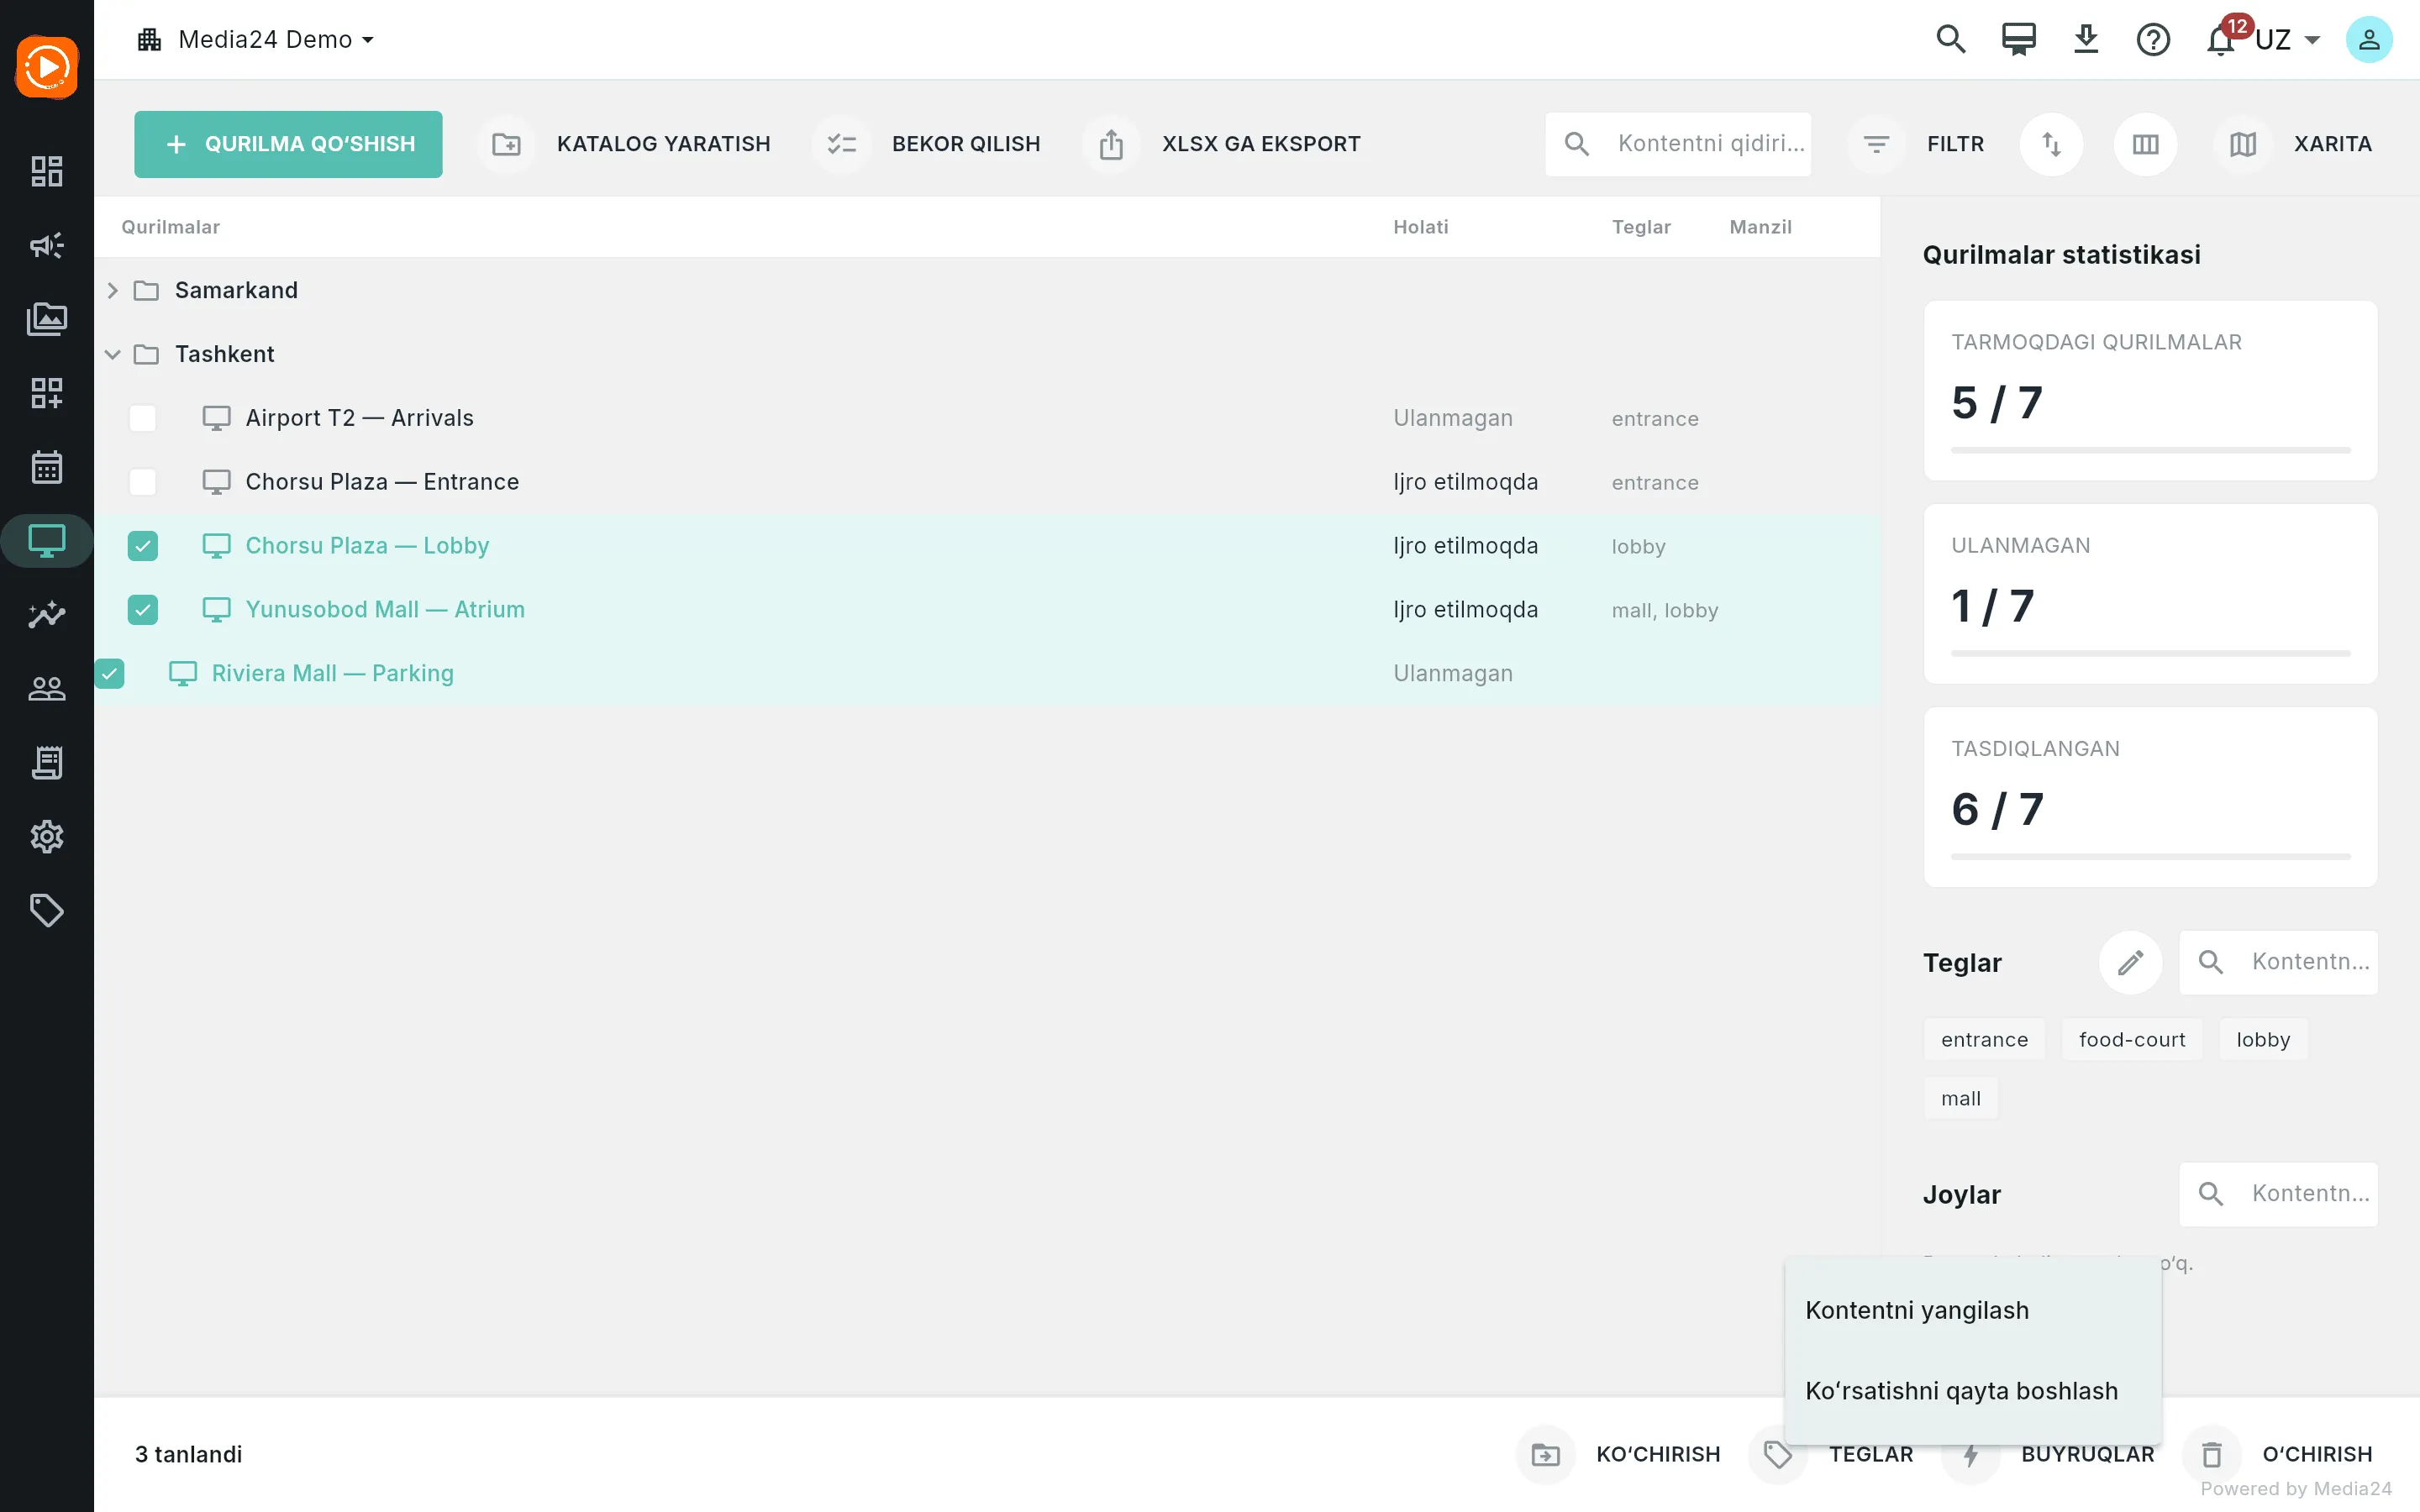
Task: Uncheck the Riviera Mall — Parking checkbox
Action: (109, 674)
